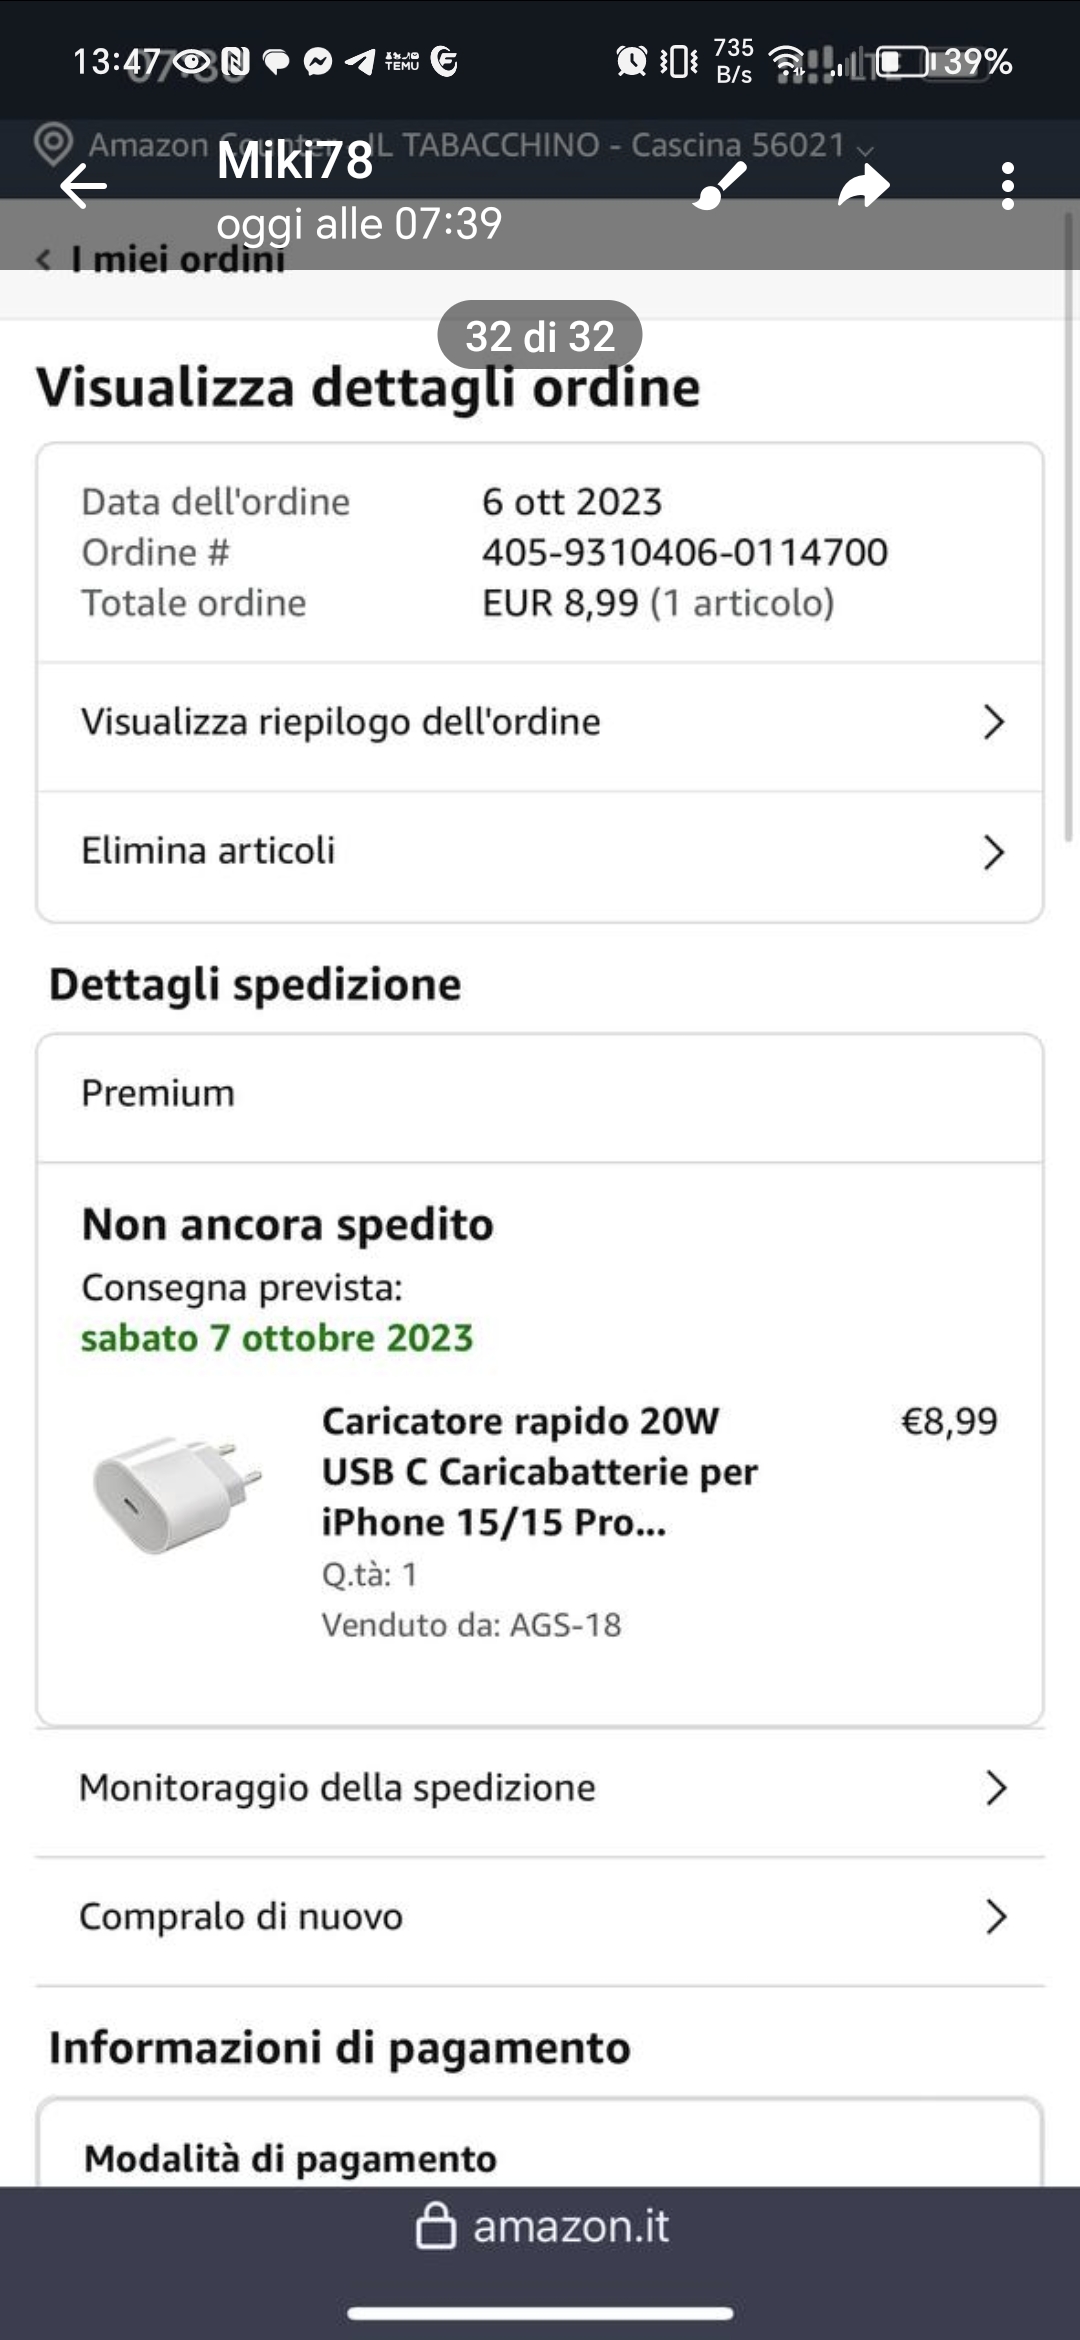This screenshot has height=2340, width=1080.
Task: Tap the charger product thumbnail
Action: point(177,1494)
